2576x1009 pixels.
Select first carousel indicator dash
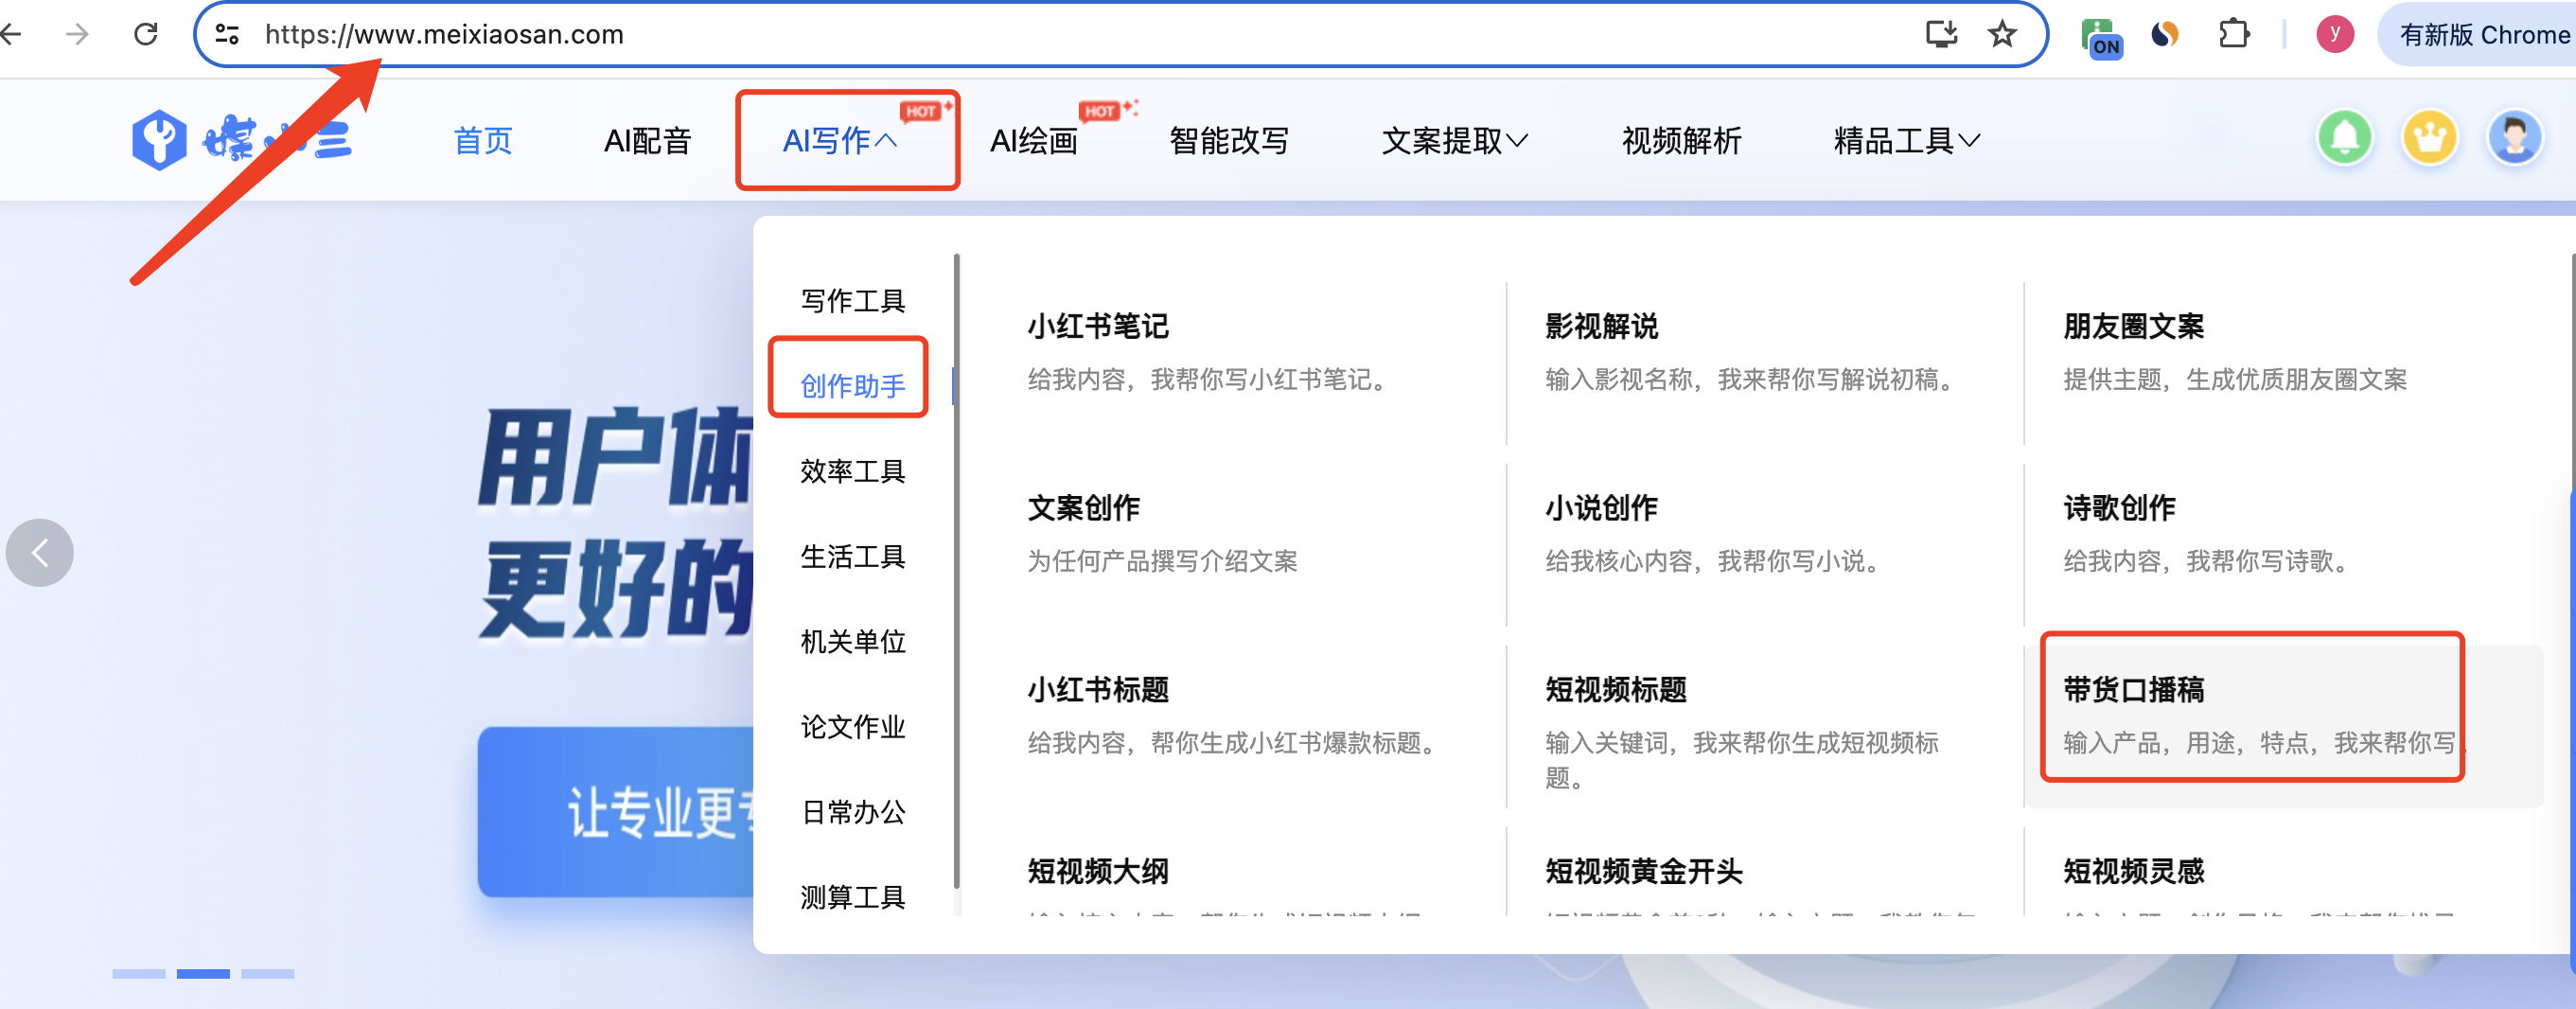(138, 973)
